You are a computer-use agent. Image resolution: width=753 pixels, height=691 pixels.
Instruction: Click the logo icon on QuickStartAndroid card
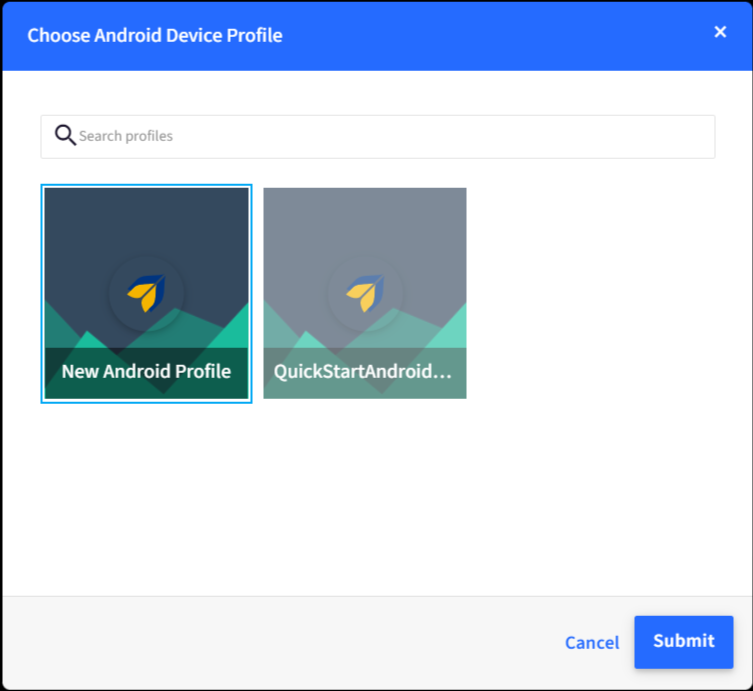365,293
